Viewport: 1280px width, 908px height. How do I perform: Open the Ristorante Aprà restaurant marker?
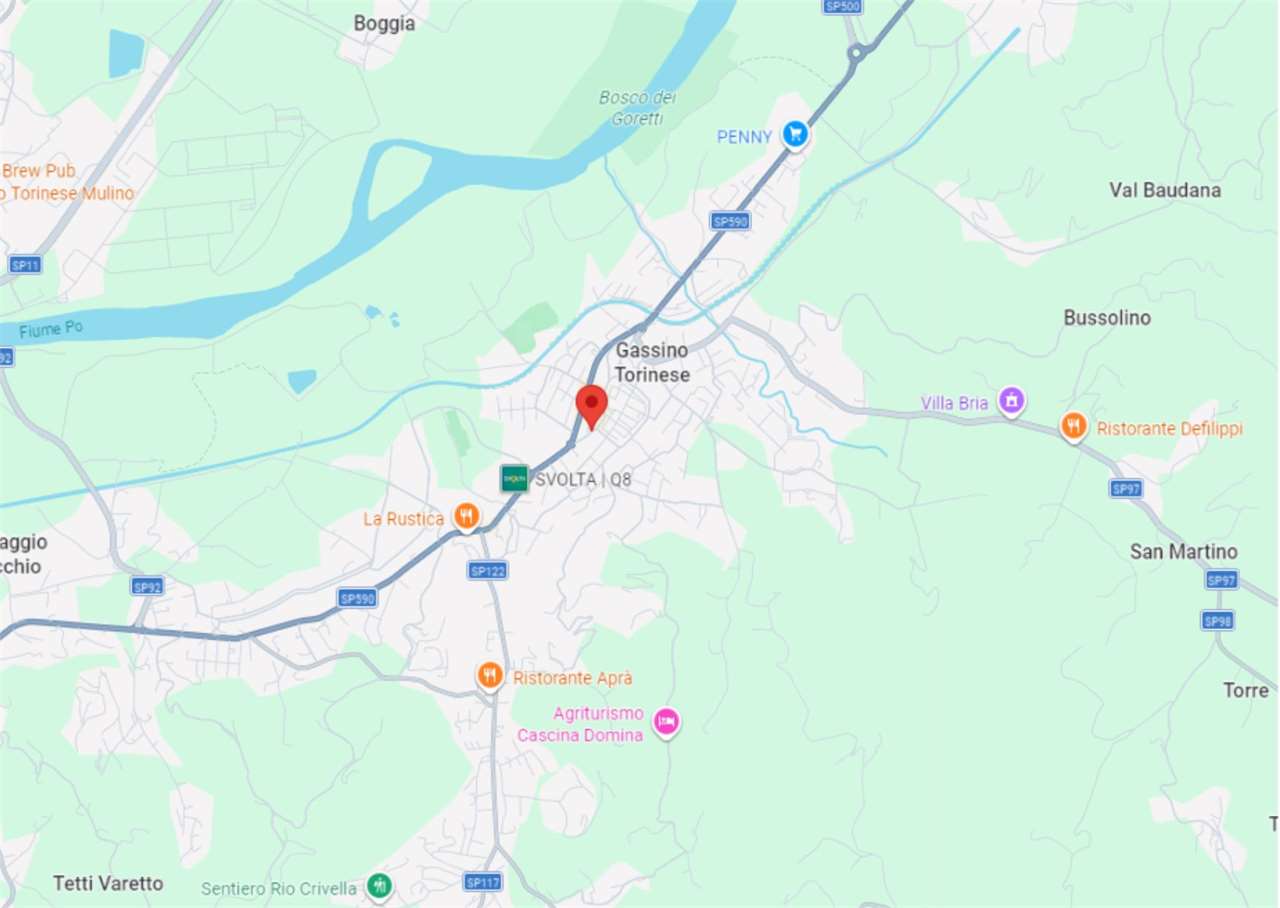[x=489, y=677]
